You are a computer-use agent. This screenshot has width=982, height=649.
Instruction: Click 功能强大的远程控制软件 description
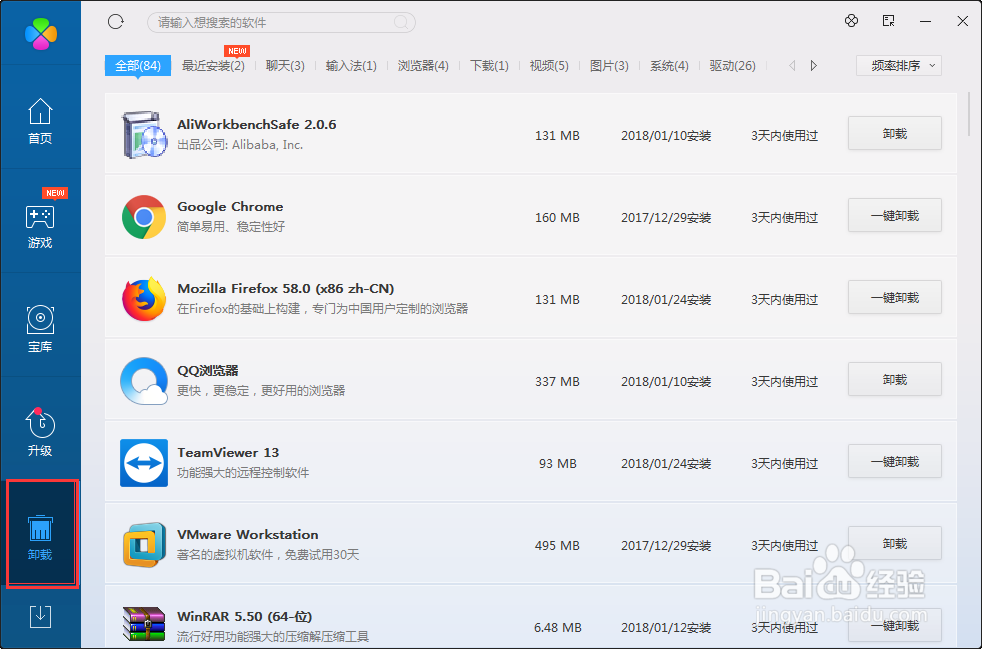(243, 473)
